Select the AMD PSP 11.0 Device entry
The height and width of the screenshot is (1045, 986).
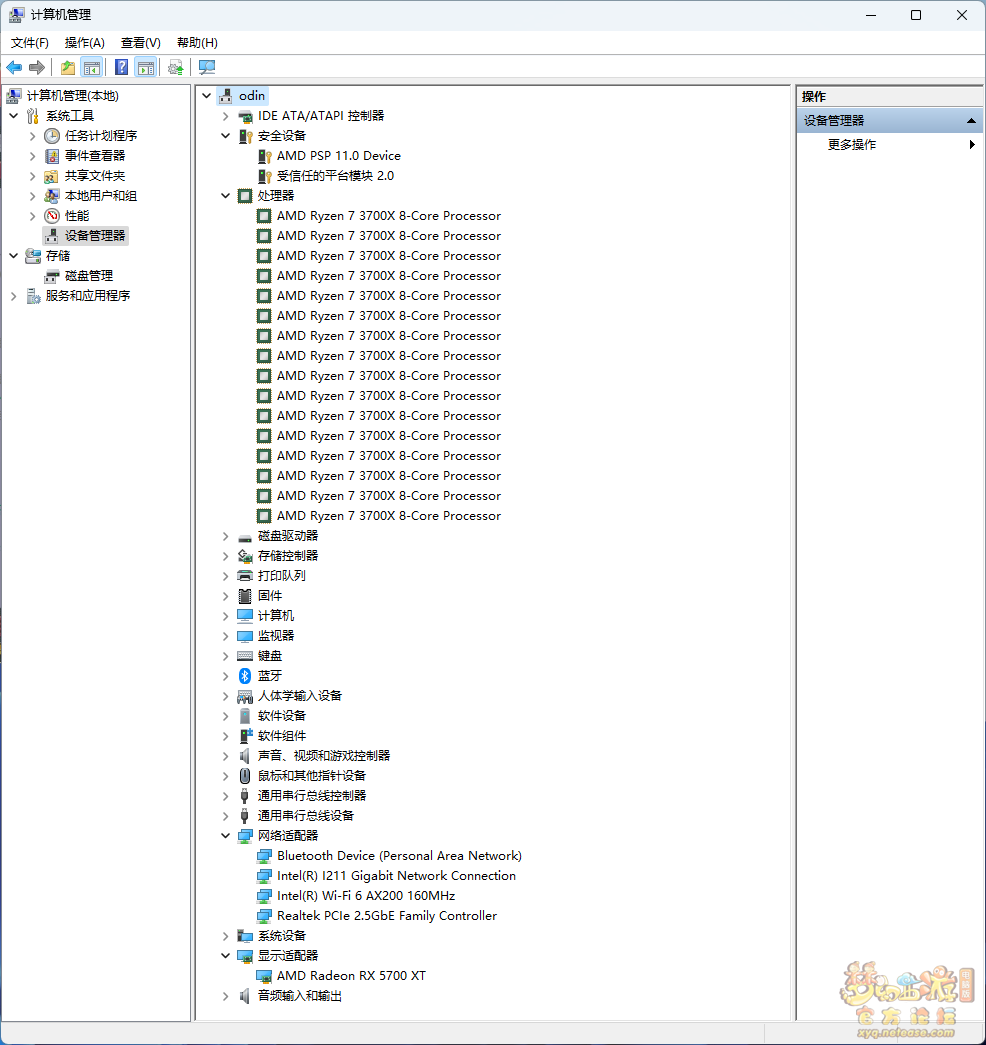pos(339,156)
